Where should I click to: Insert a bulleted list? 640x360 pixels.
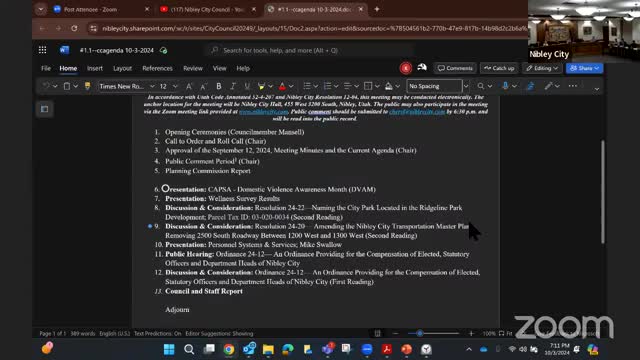tap(307, 86)
